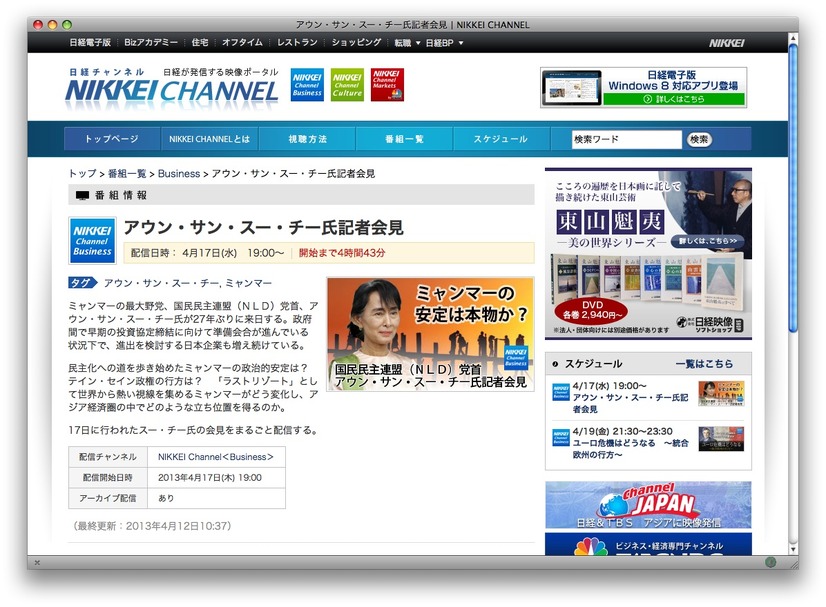Image resolution: width=826 pixels, height=607 pixels.
Task: Click the ビジネス・経済専門チャンネル banner
Action: coord(648,544)
